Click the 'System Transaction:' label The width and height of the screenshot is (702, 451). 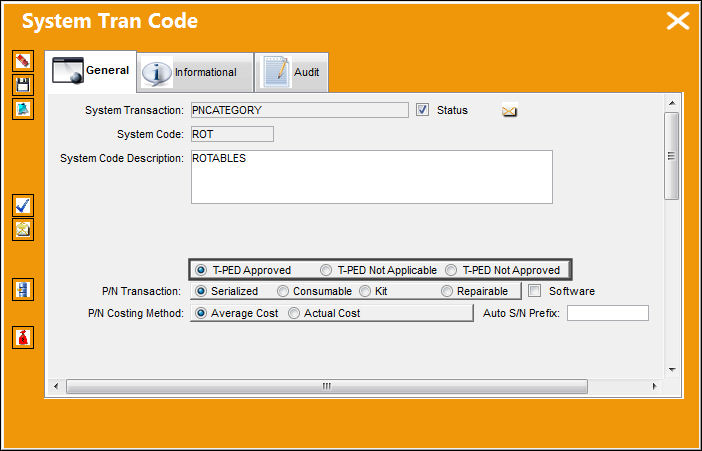[x=134, y=110]
